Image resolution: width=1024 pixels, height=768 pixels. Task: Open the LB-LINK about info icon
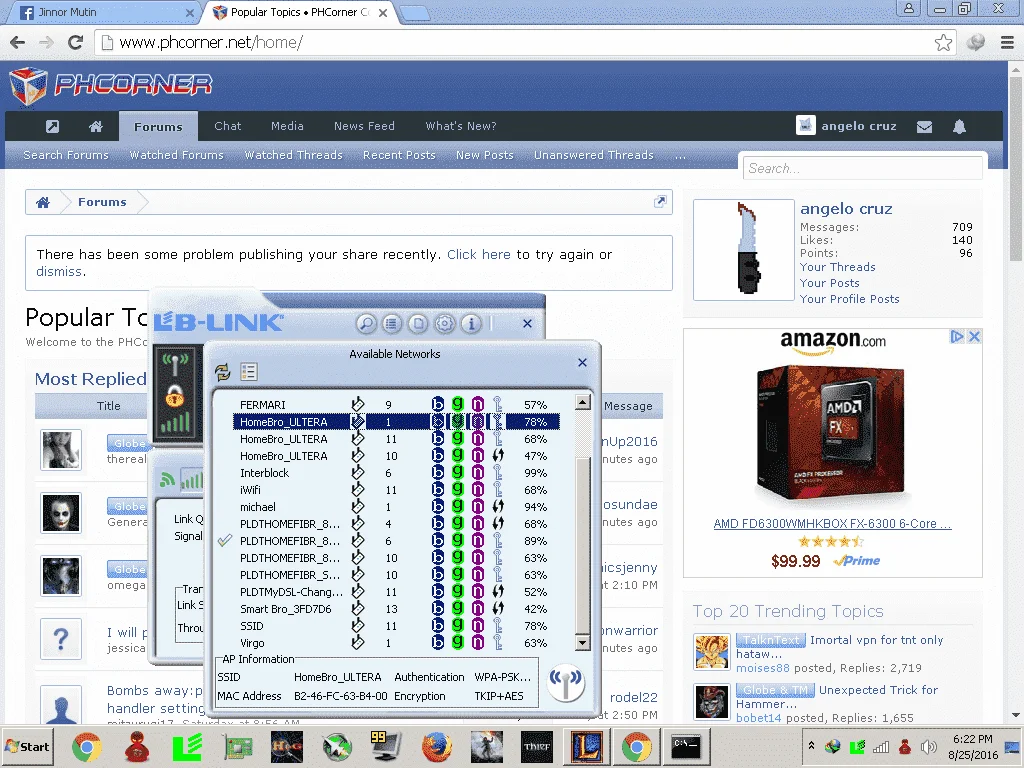tap(472, 323)
